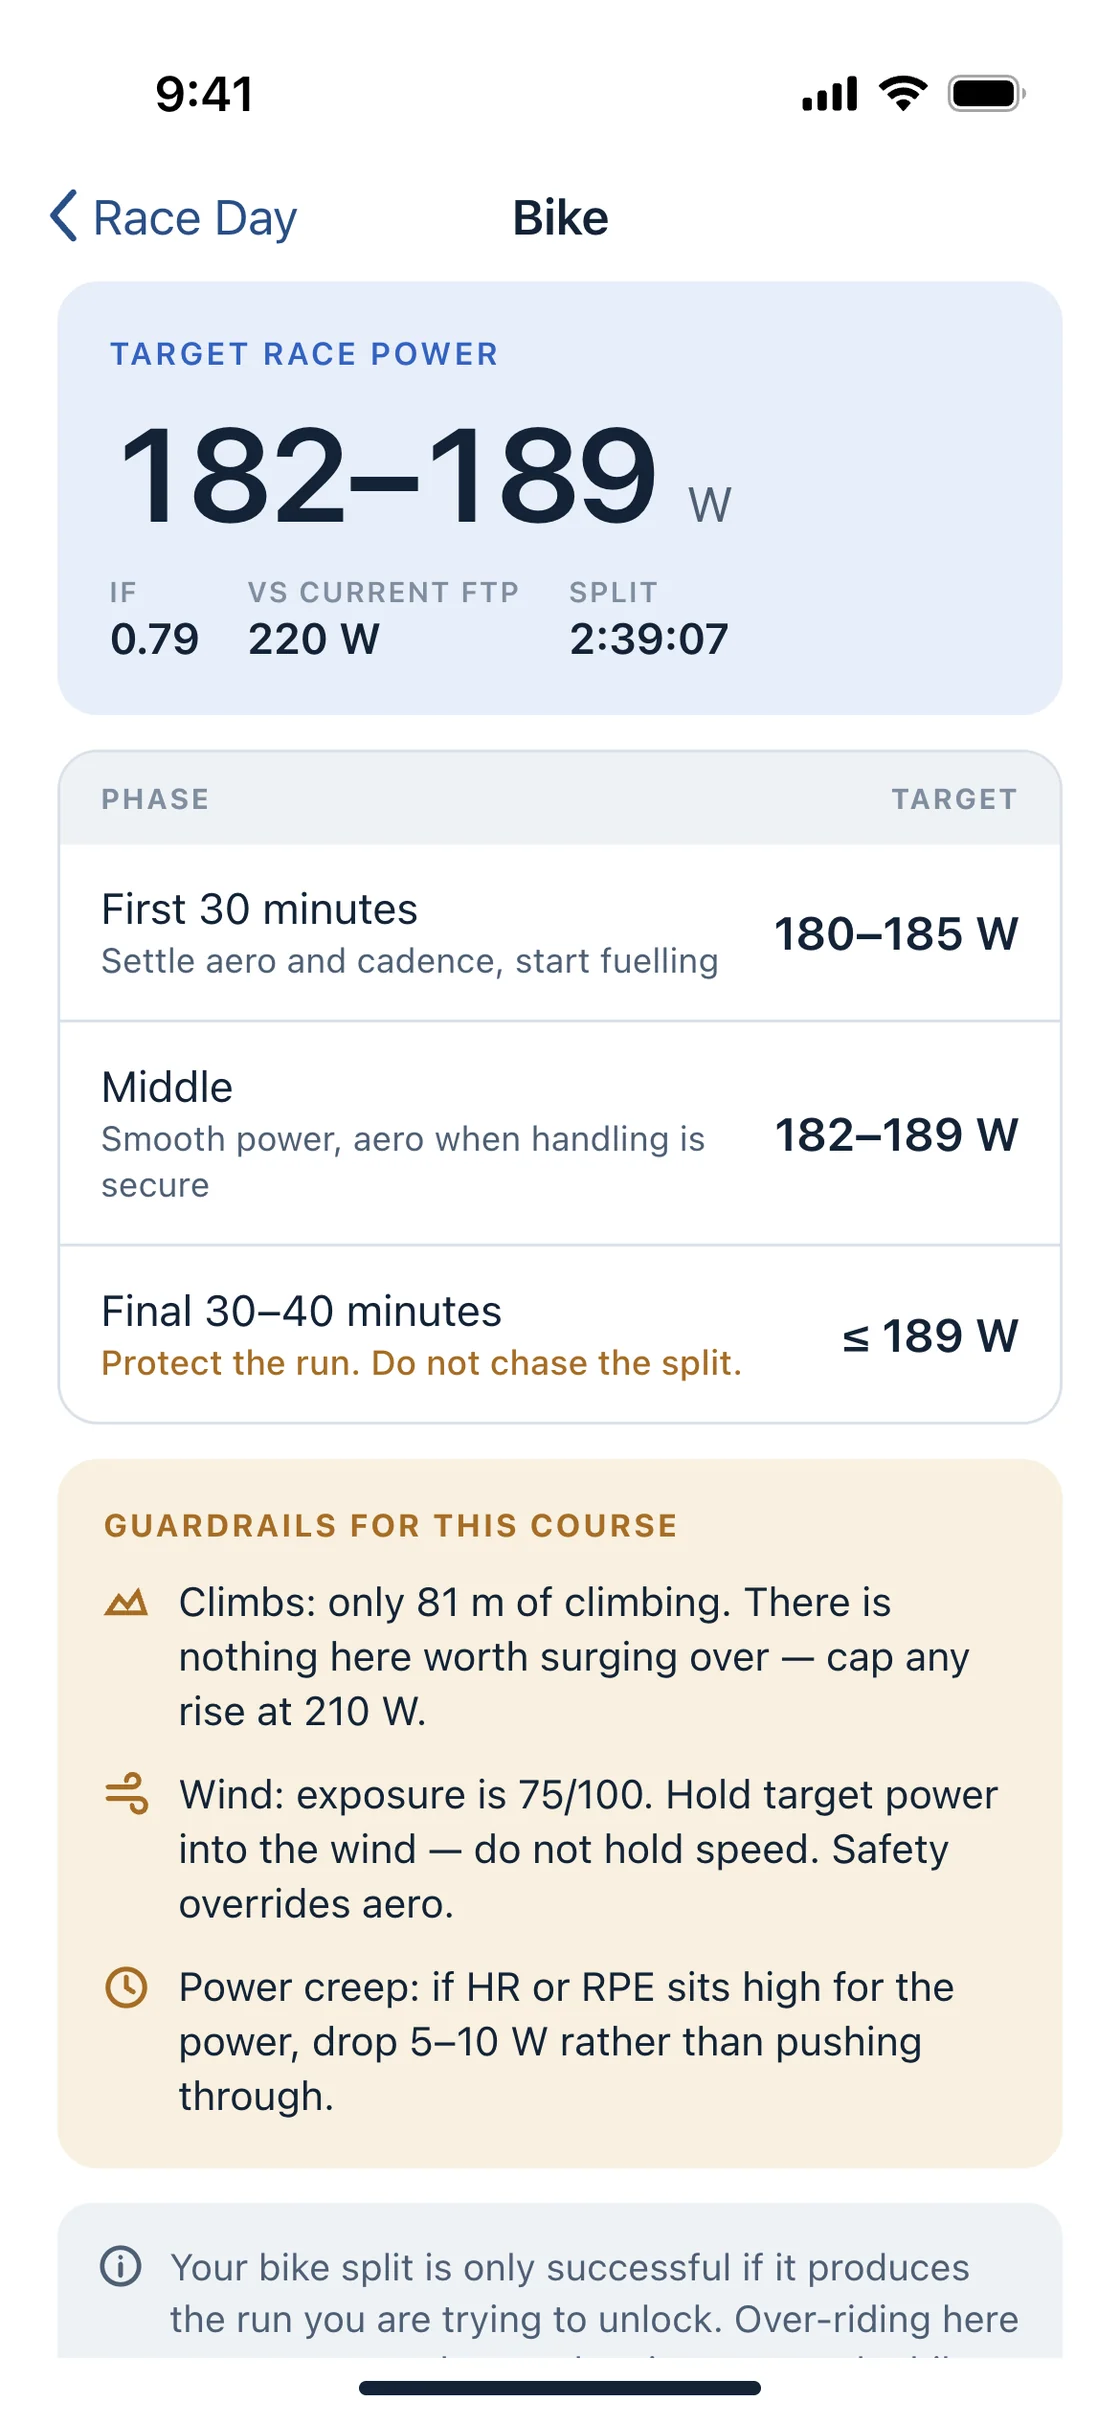
Task: Tap the ≤ 189 W target value
Action: click(930, 1336)
